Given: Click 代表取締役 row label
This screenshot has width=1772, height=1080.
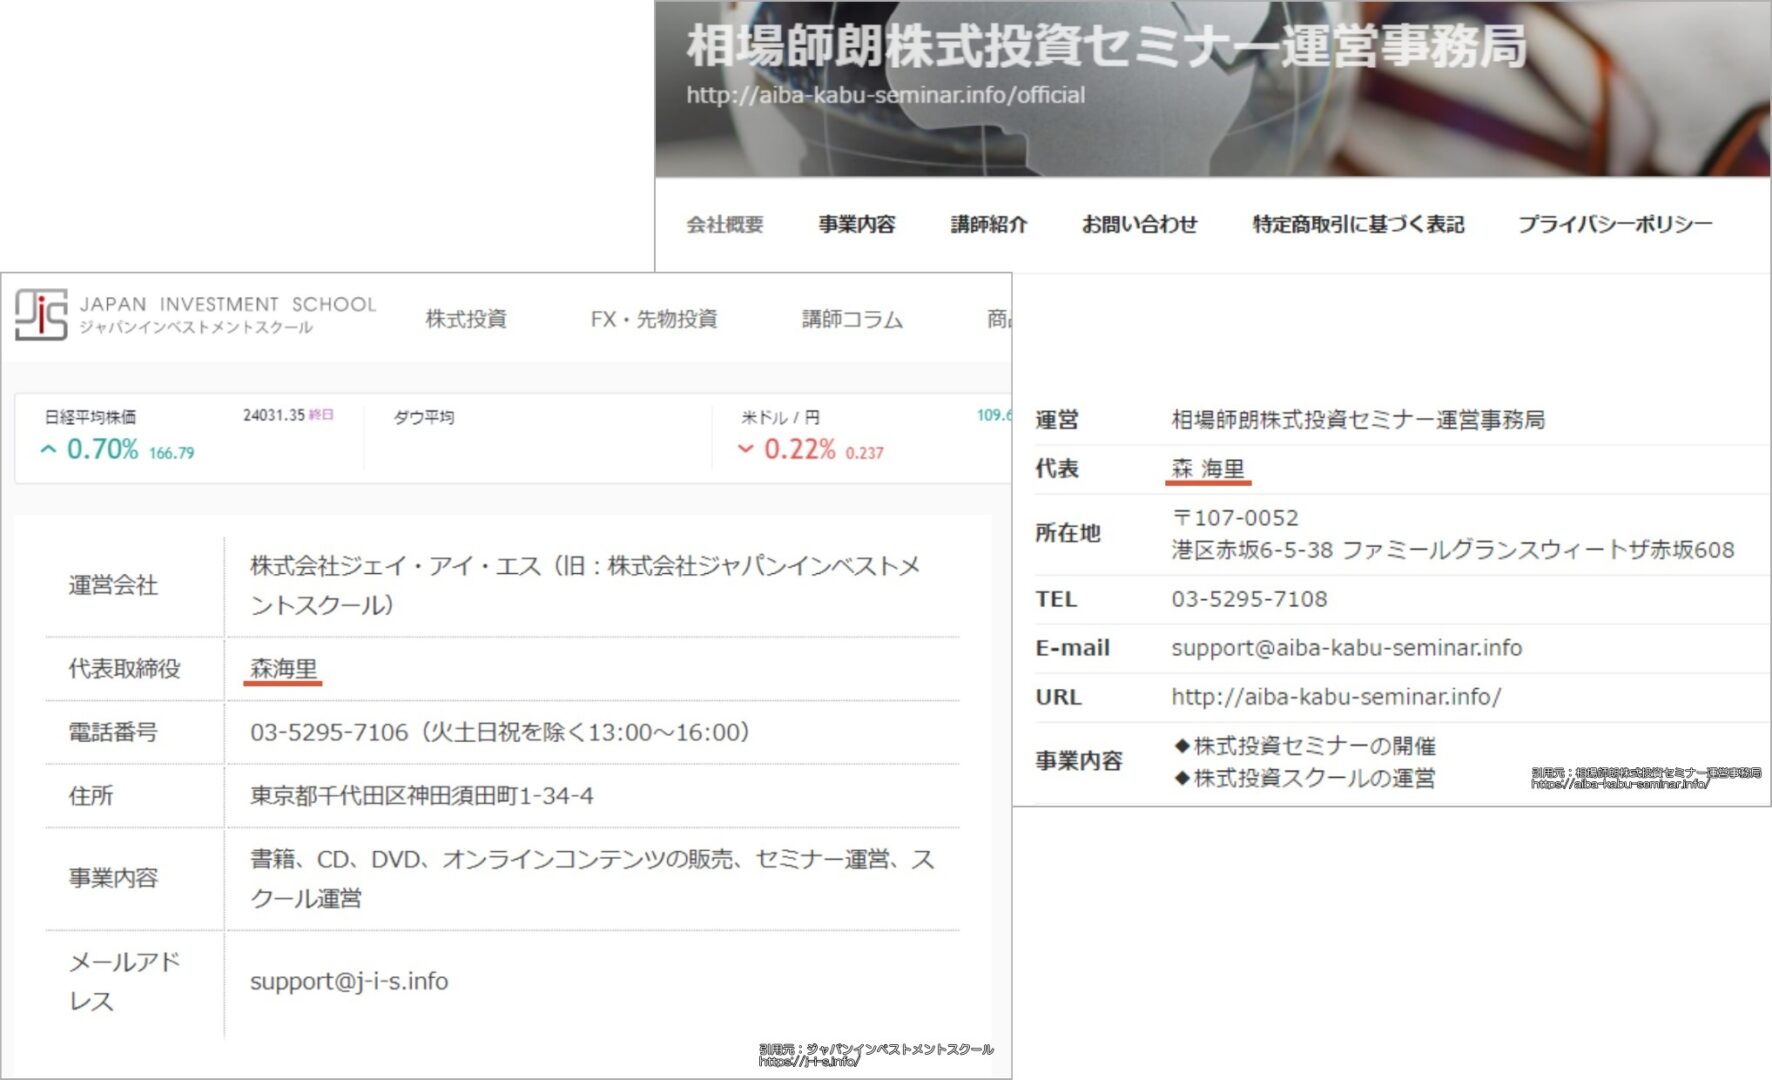Looking at the screenshot, I should pos(124,669).
